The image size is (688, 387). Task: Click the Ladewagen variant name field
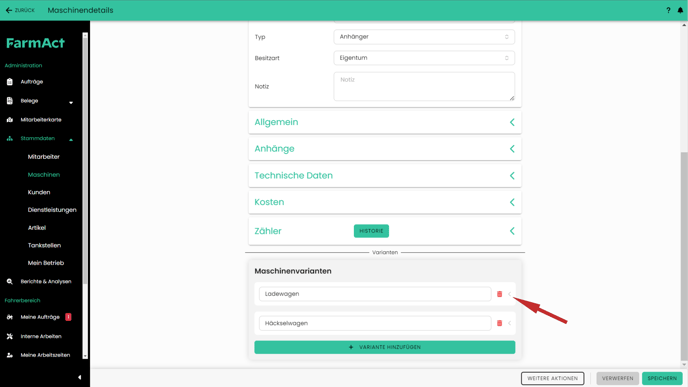pos(375,294)
